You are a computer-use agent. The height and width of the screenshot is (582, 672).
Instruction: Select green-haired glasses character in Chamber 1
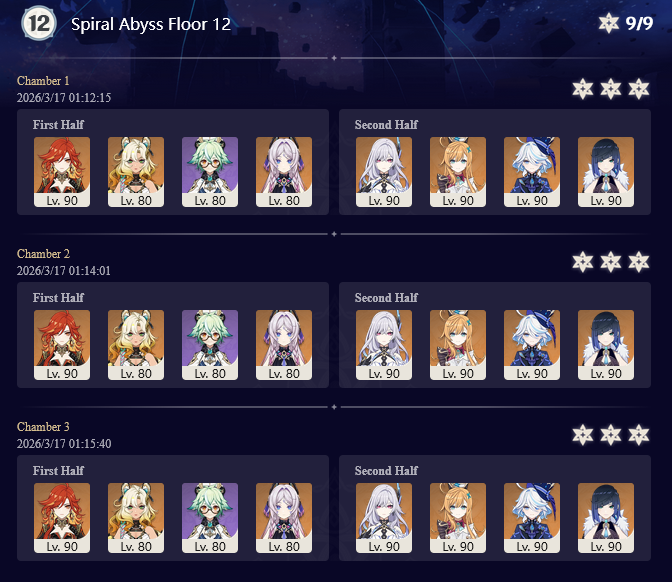(x=210, y=172)
